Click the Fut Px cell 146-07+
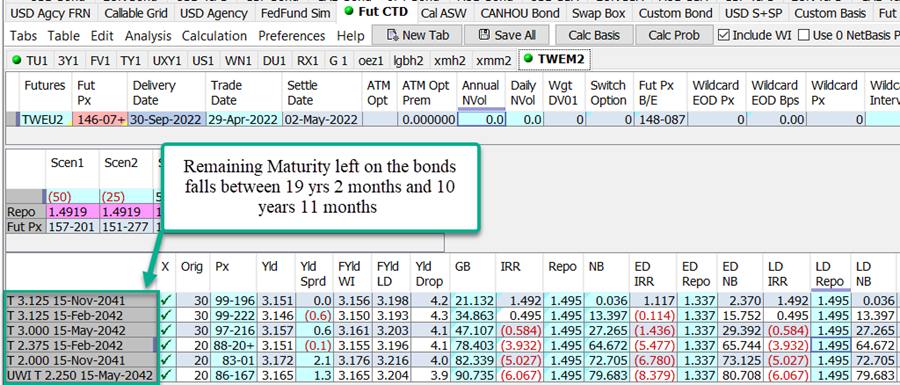This screenshot has width=900, height=385. [100, 120]
